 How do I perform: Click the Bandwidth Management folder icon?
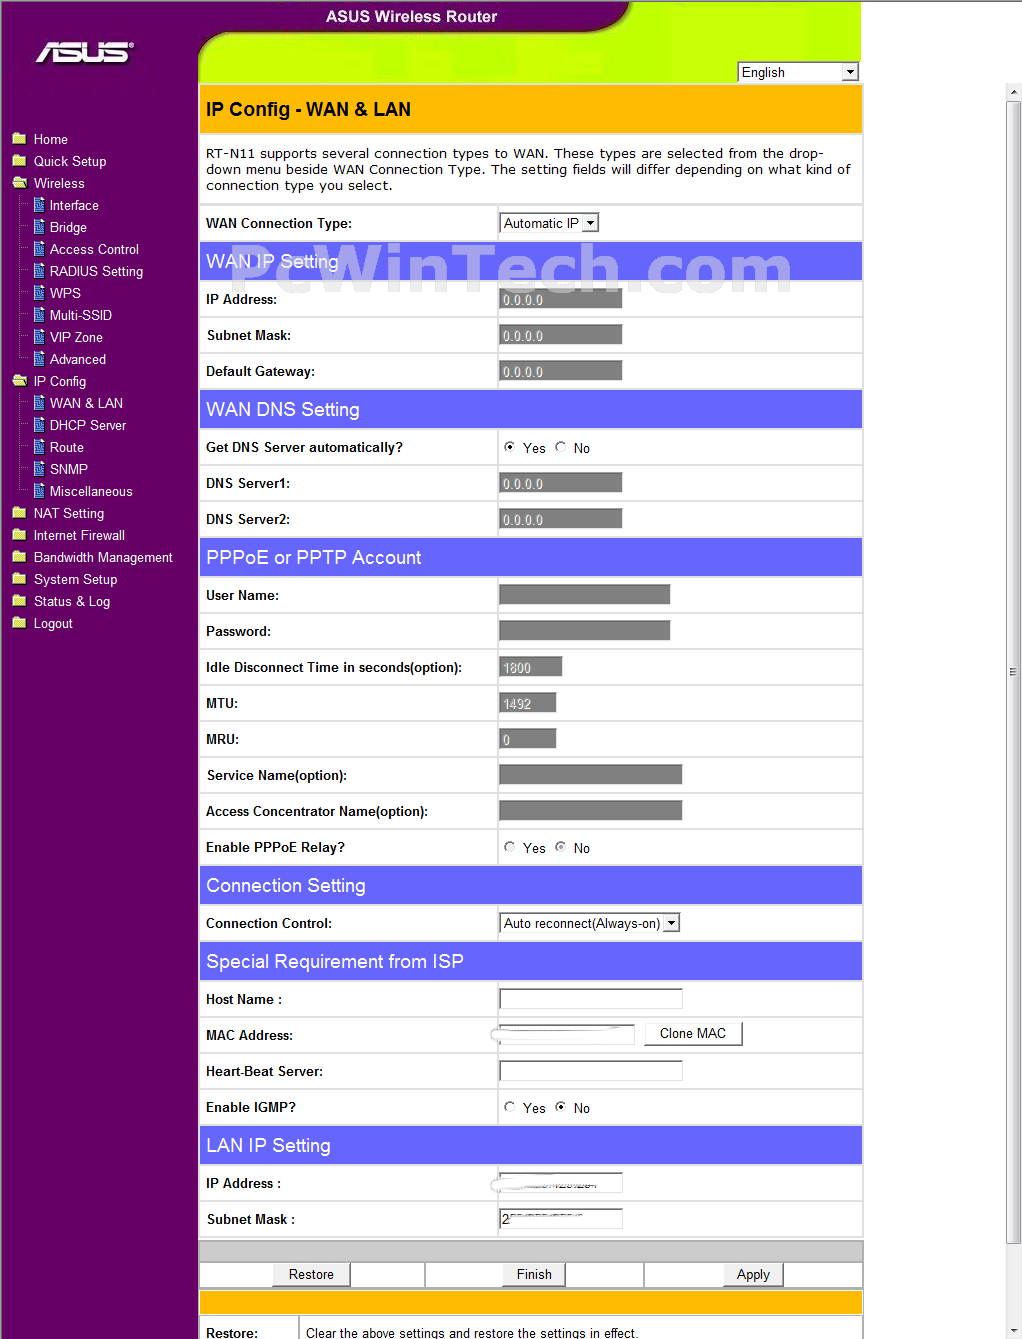click(x=19, y=557)
